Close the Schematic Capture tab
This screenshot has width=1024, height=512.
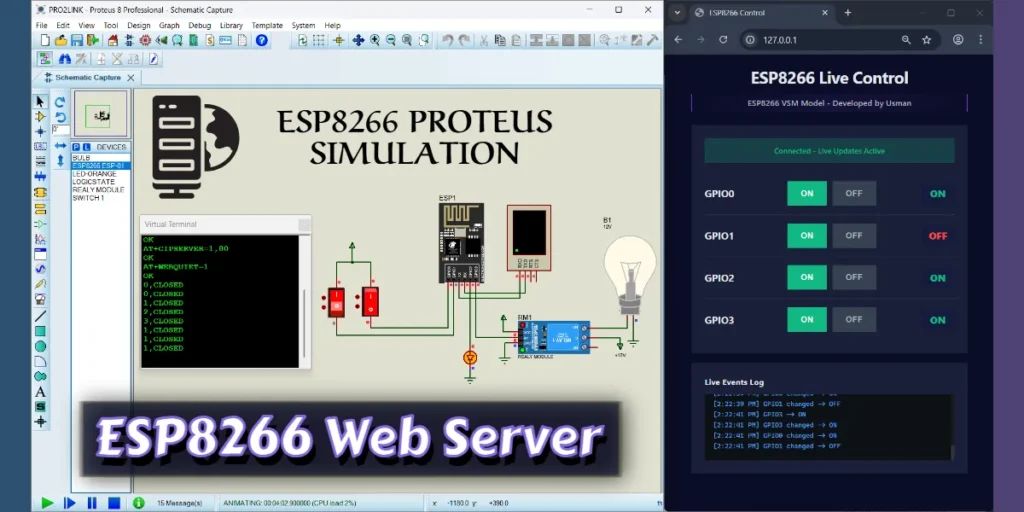[131, 78]
